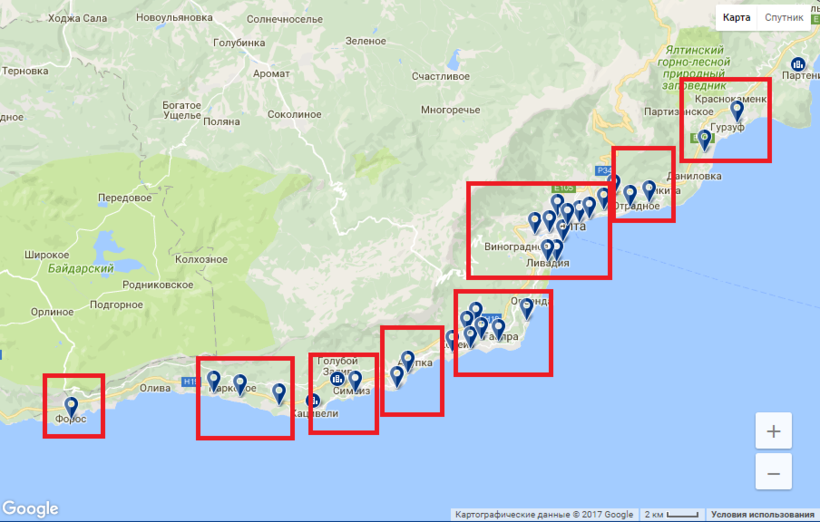This screenshot has width=820, height=522.
Task: Click the pin right of Симеиз building icon
Action: pos(355,379)
